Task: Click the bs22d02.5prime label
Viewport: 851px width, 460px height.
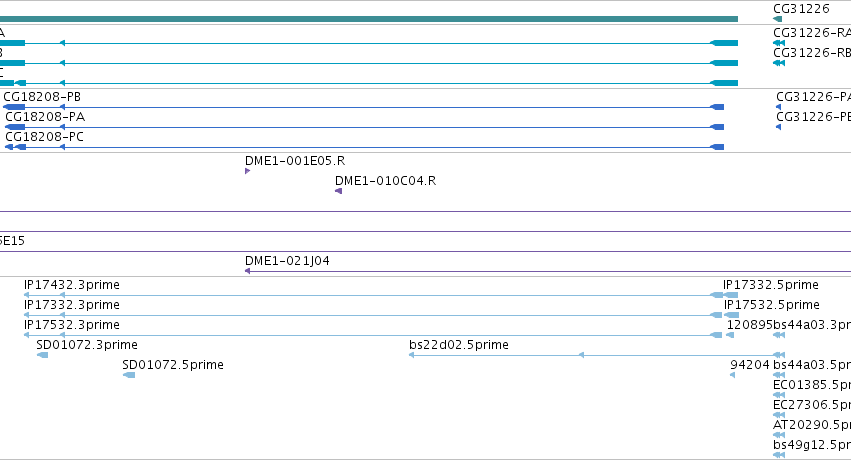Action: [459, 345]
